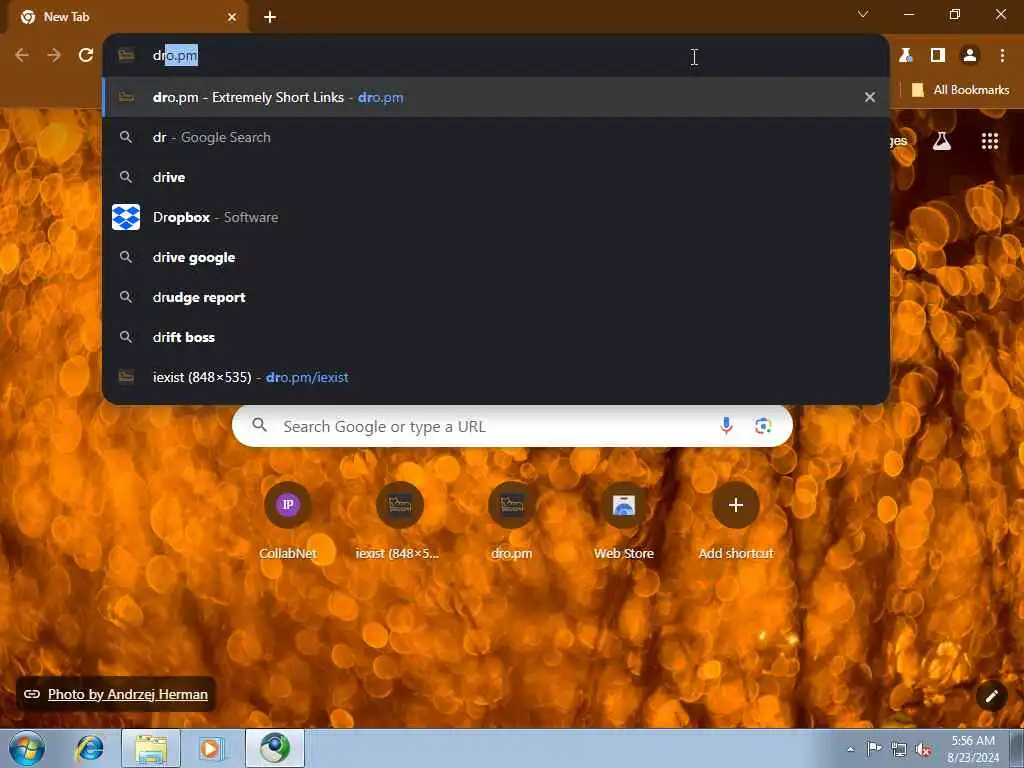Reload the page with the refresh icon
Viewport: 1024px width, 768px height.
(x=86, y=56)
